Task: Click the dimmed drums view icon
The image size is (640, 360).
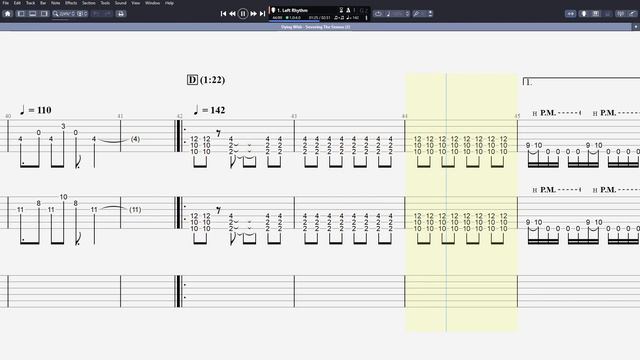Action: point(608,13)
